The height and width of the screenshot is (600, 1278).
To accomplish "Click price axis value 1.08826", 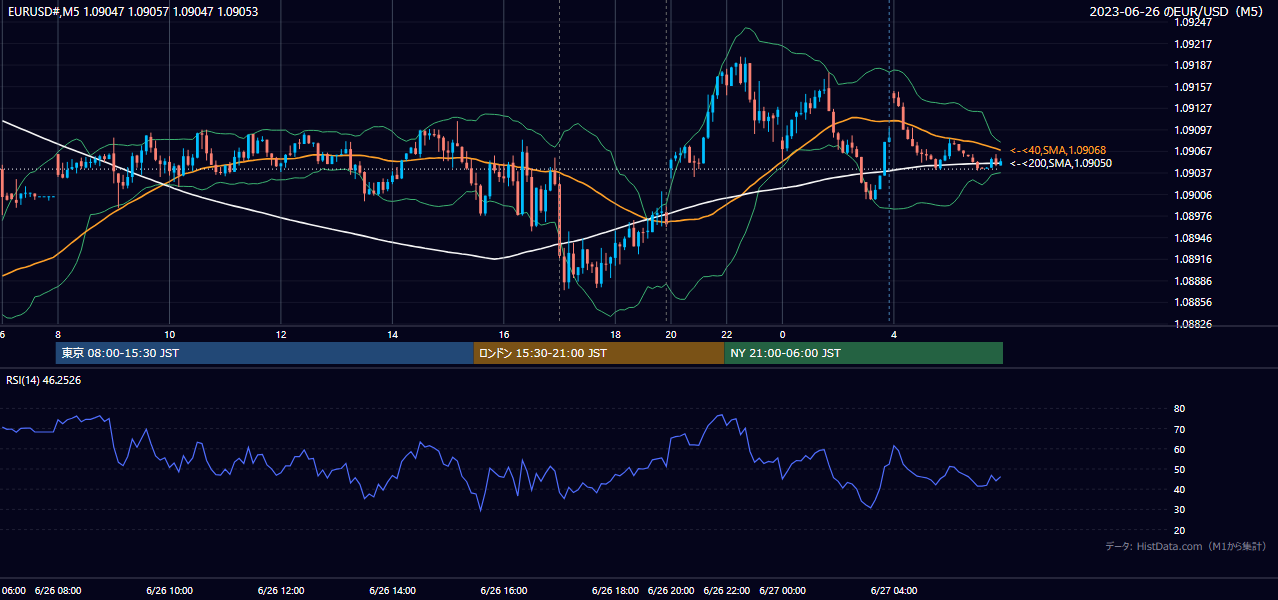I will pyautogui.click(x=1193, y=324).
